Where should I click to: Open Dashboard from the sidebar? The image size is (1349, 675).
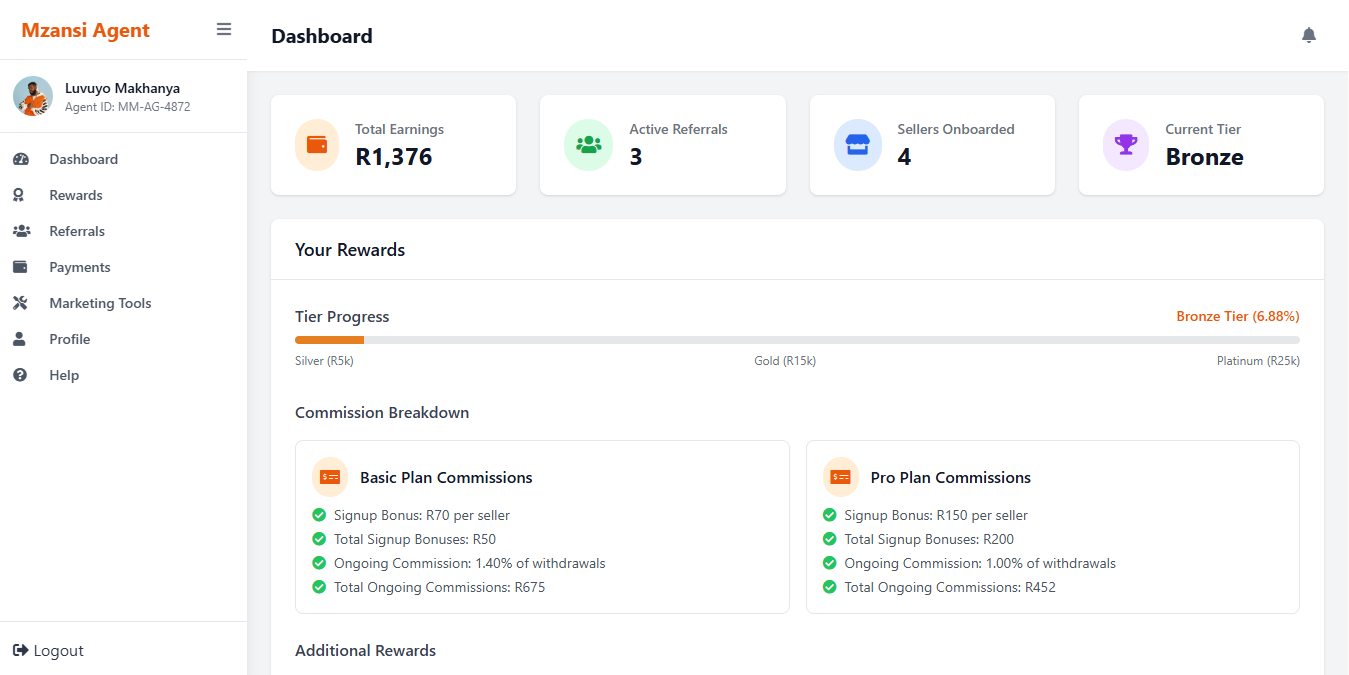coord(83,159)
